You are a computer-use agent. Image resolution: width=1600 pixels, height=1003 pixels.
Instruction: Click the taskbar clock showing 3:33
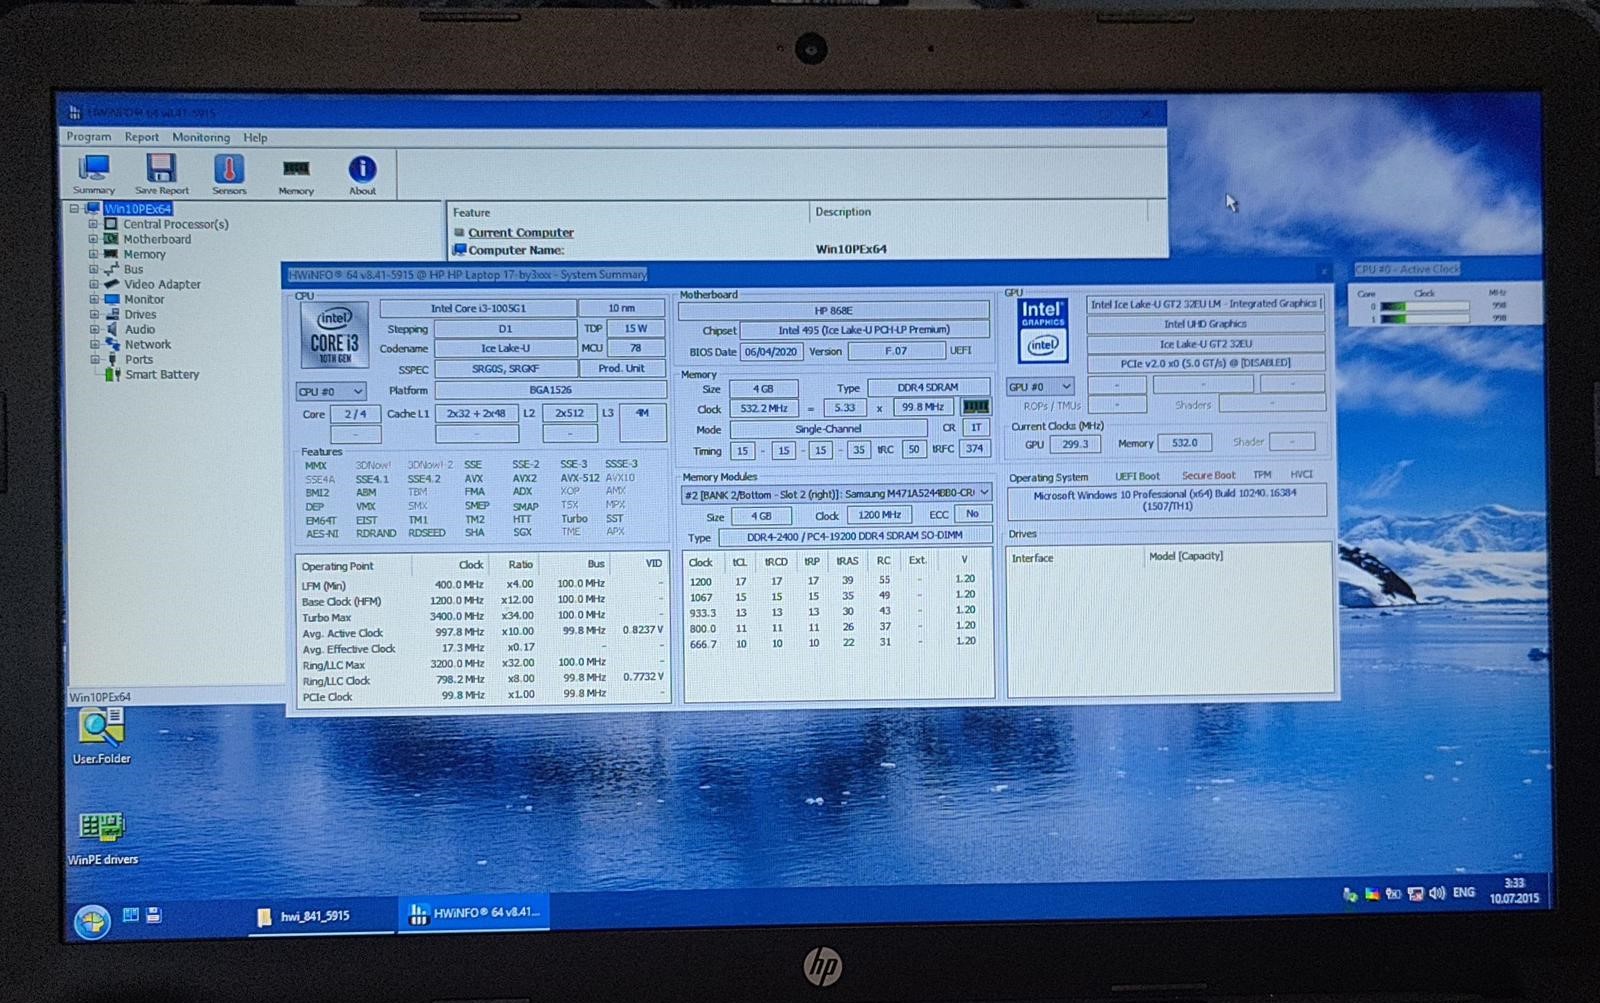tap(1514, 890)
